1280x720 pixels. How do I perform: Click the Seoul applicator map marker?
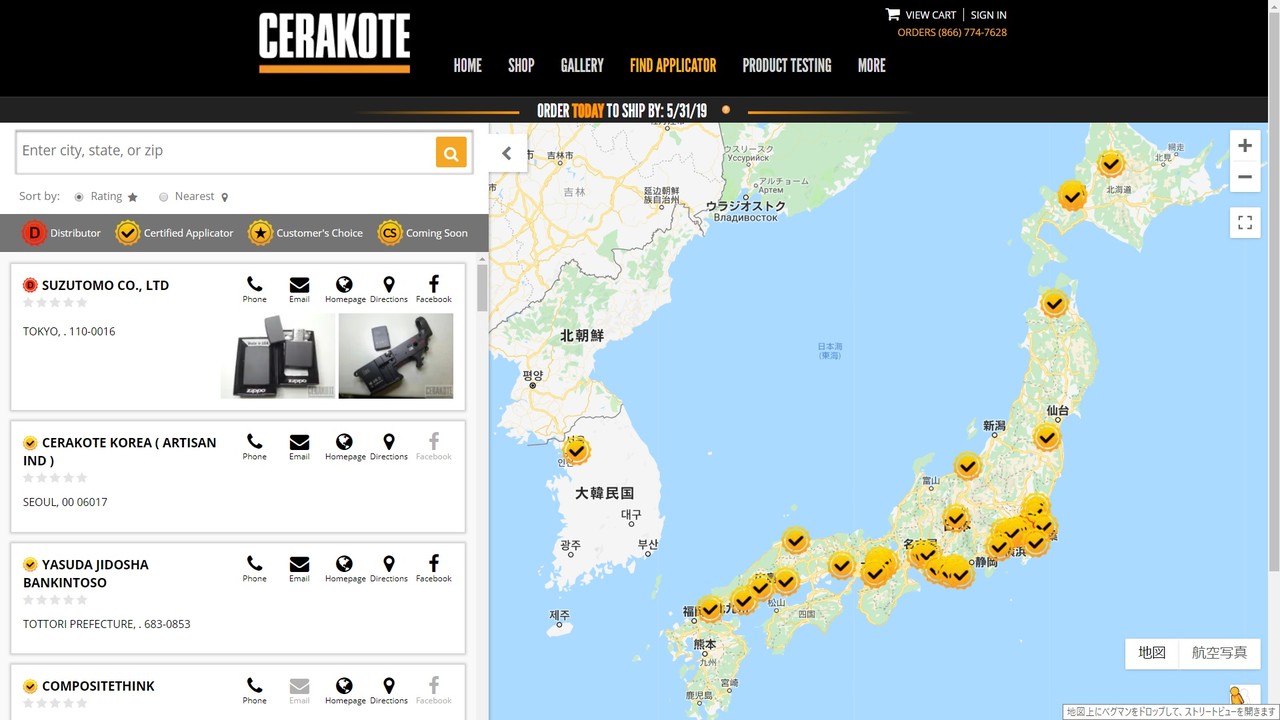point(576,451)
